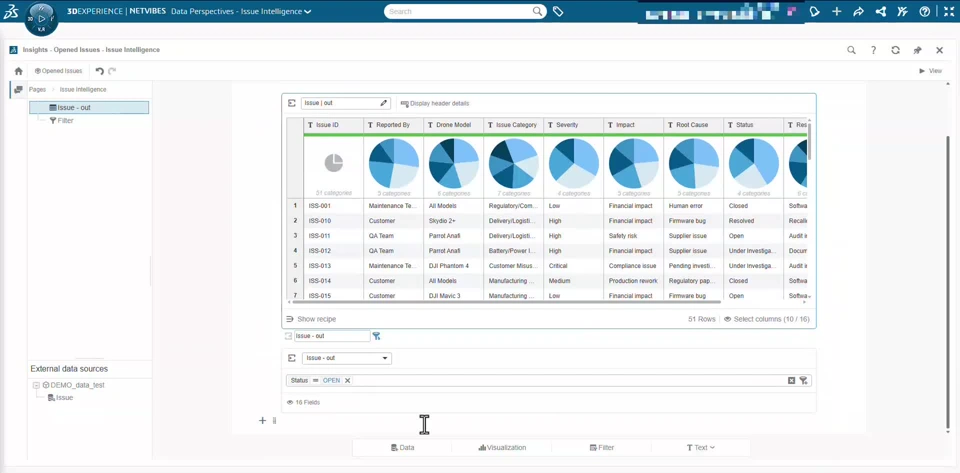Sort by the Issue ID column header
Screen dimensions: 960x473
(334, 125)
